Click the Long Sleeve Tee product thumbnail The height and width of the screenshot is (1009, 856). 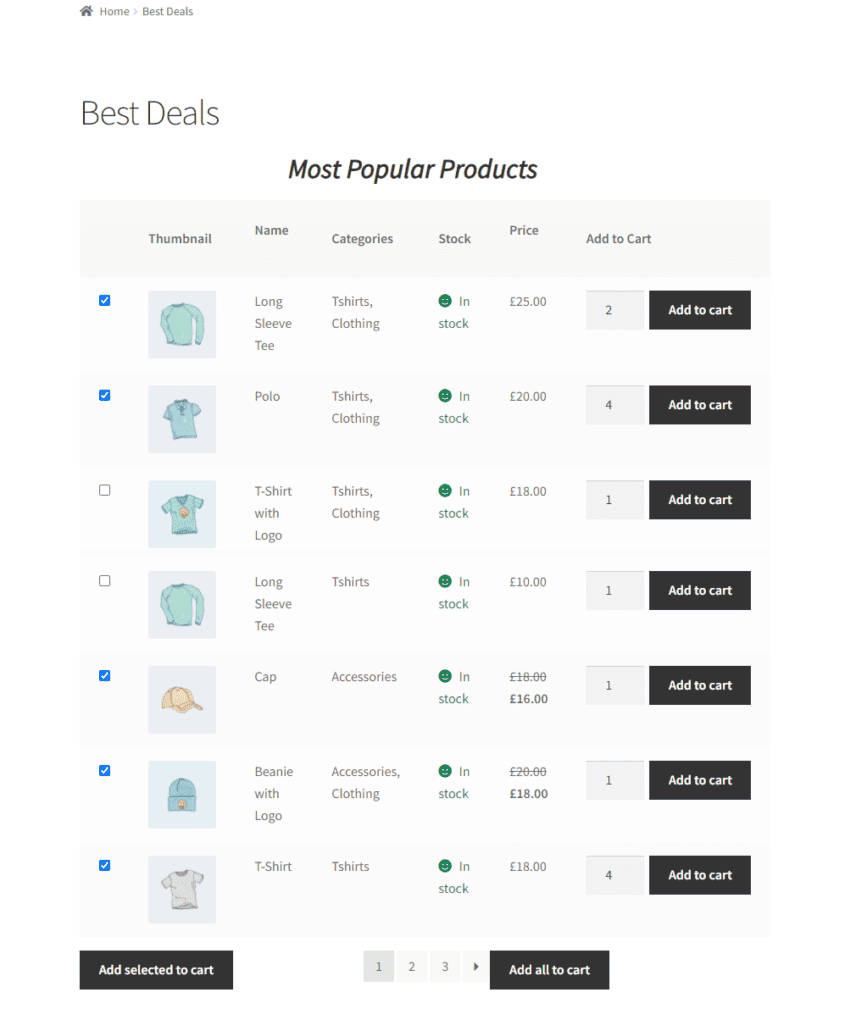pos(181,324)
